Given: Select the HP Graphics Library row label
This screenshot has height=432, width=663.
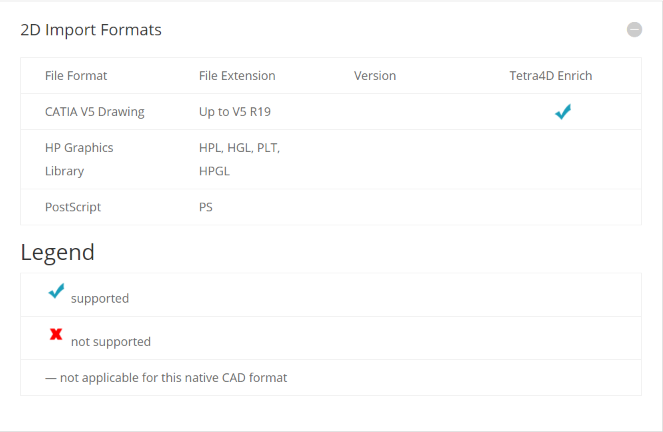Looking at the screenshot, I should click(79, 159).
